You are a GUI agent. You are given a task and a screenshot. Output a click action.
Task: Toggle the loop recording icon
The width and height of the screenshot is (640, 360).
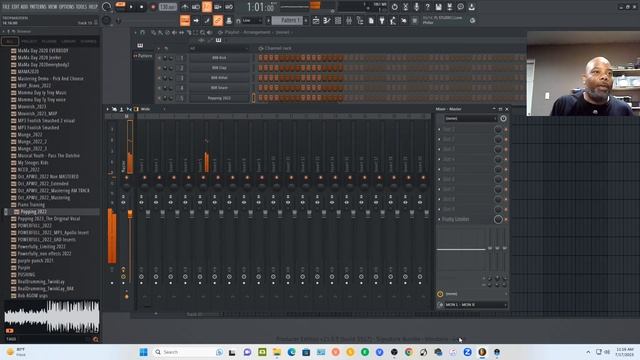(x=229, y=7)
